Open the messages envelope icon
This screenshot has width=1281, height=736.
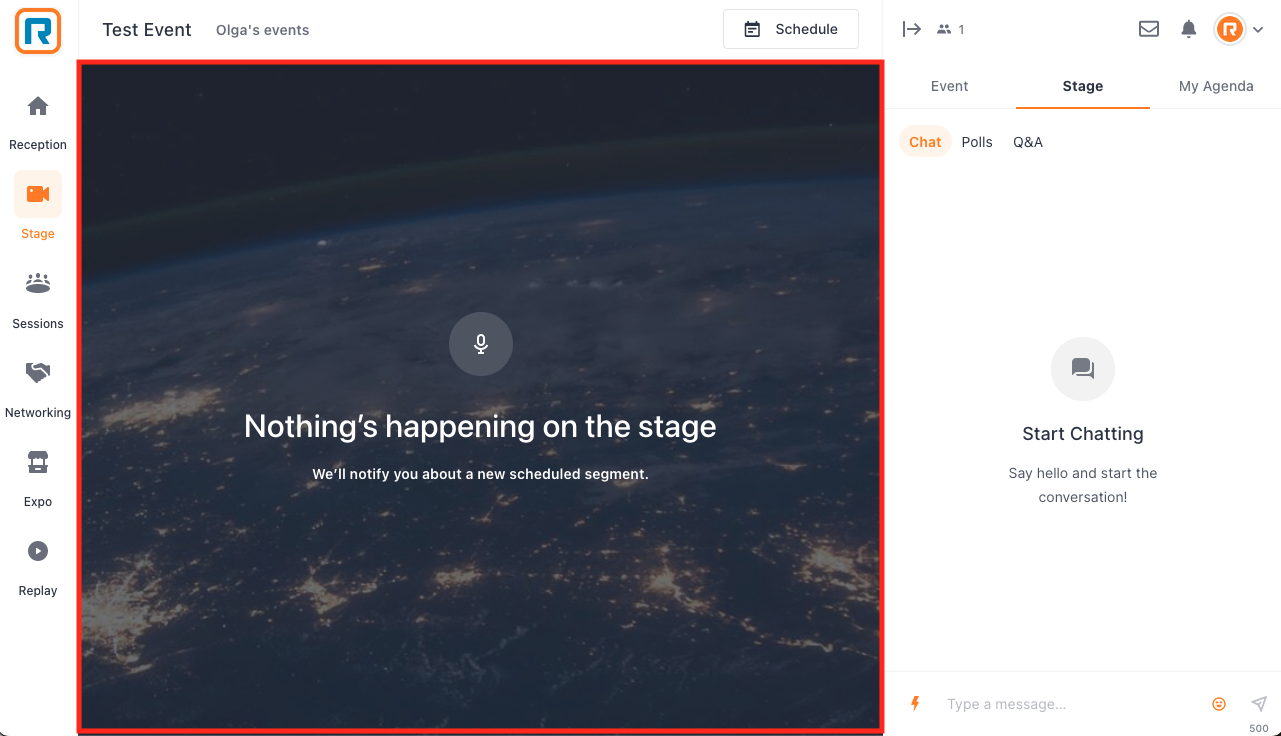pos(1149,29)
